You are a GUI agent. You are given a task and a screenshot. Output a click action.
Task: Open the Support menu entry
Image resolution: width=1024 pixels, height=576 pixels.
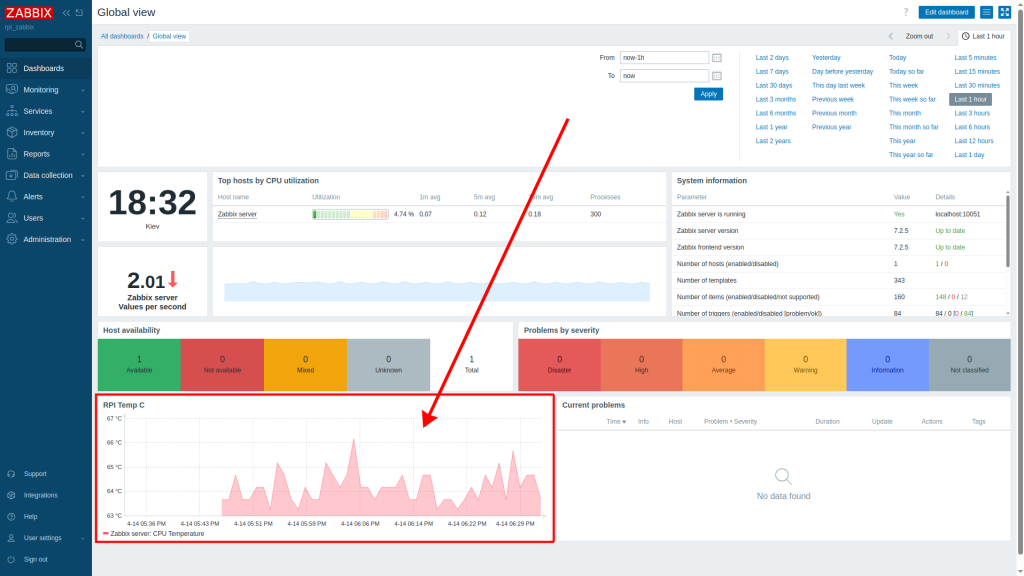tap(46, 474)
